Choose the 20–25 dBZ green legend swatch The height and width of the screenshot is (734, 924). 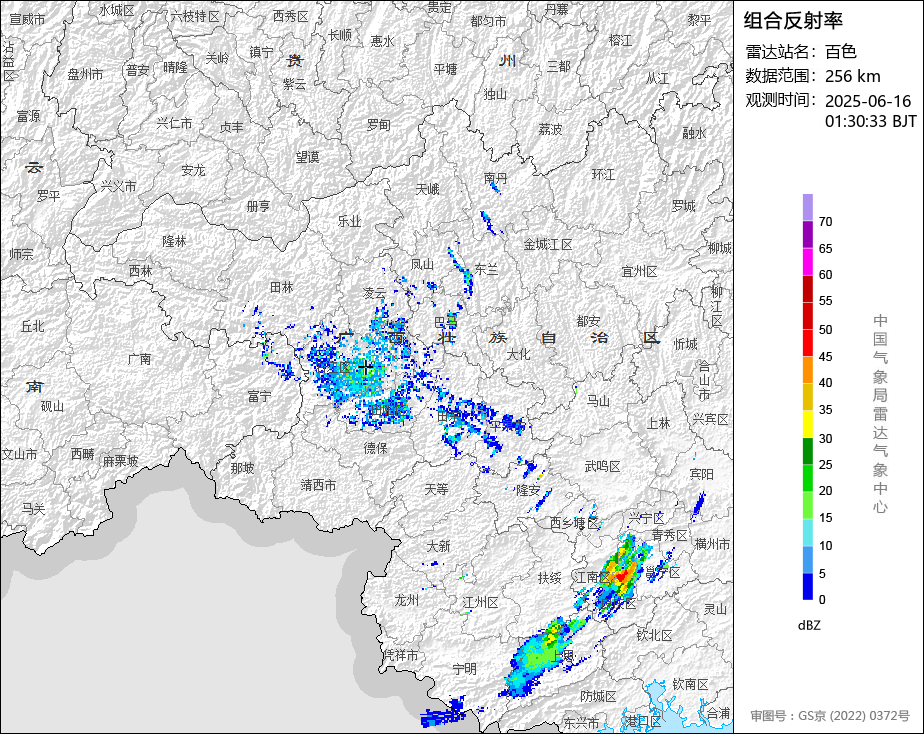point(807,478)
